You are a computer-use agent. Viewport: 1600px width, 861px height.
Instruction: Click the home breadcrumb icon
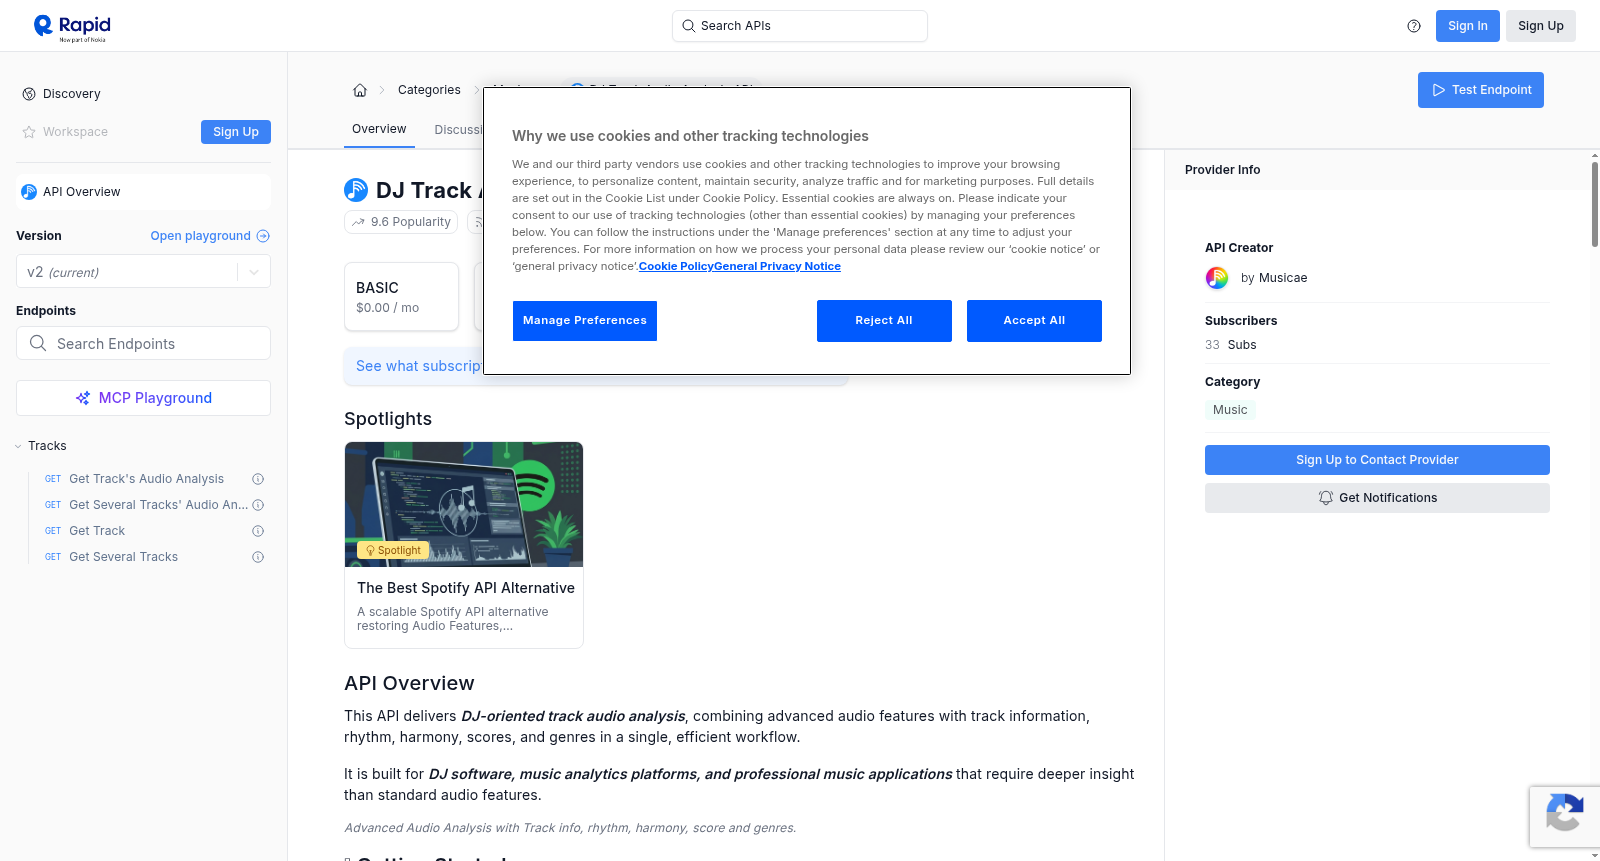pyautogui.click(x=360, y=90)
